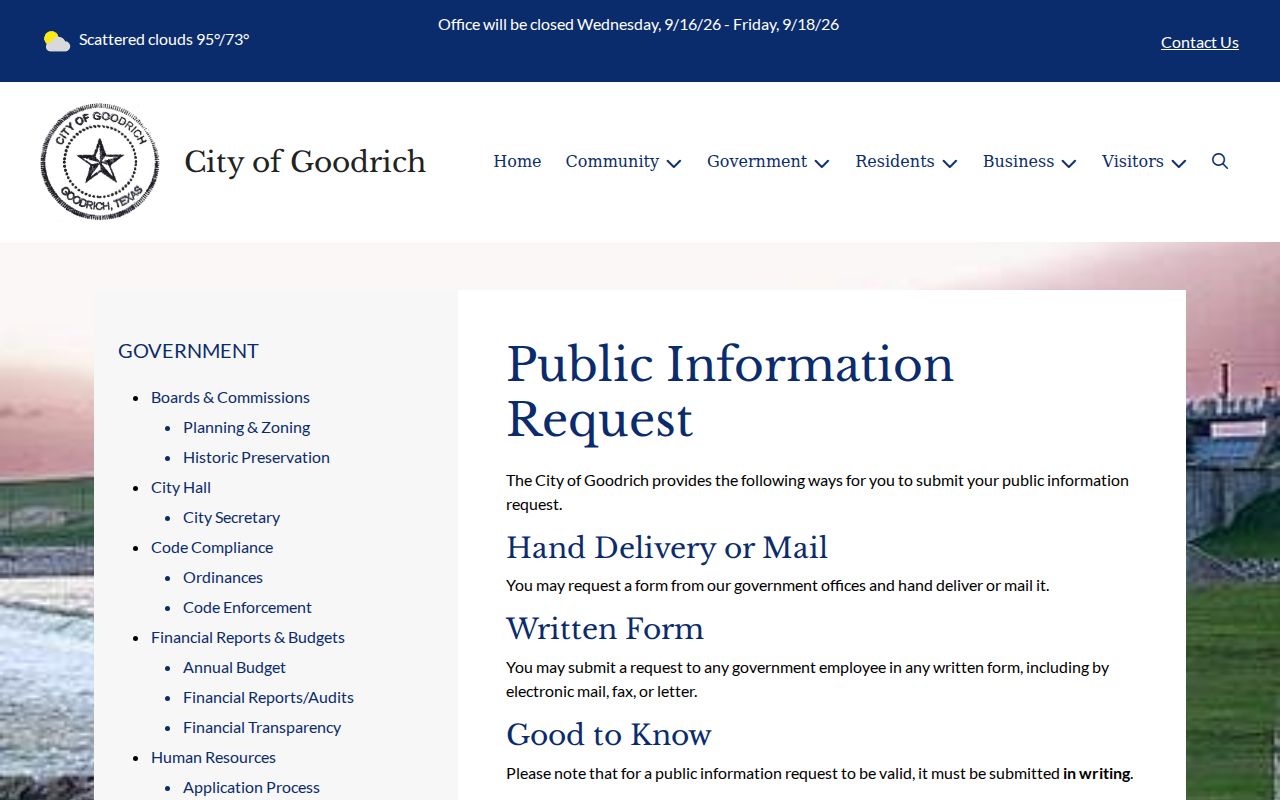Open the Code Enforcement link
The height and width of the screenshot is (800, 1280).
pyautogui.click(x=247, y=607)
